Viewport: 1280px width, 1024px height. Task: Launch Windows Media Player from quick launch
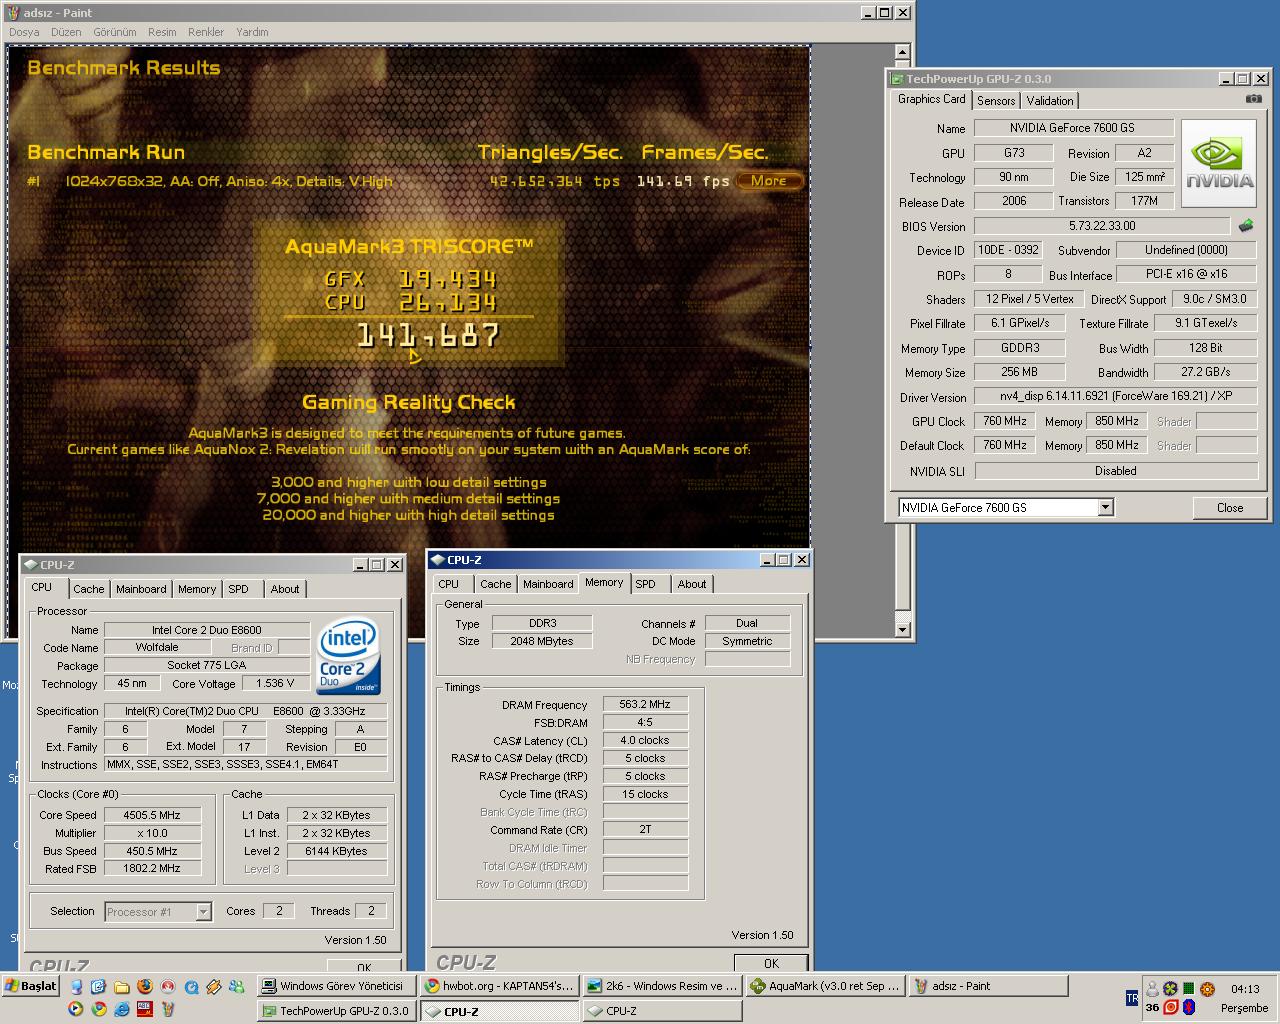[x=75, y=1009]
